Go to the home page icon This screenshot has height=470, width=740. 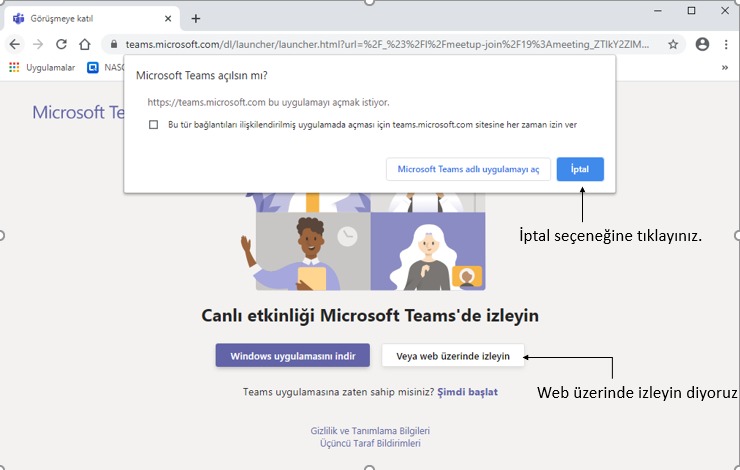tap(84, 44)
